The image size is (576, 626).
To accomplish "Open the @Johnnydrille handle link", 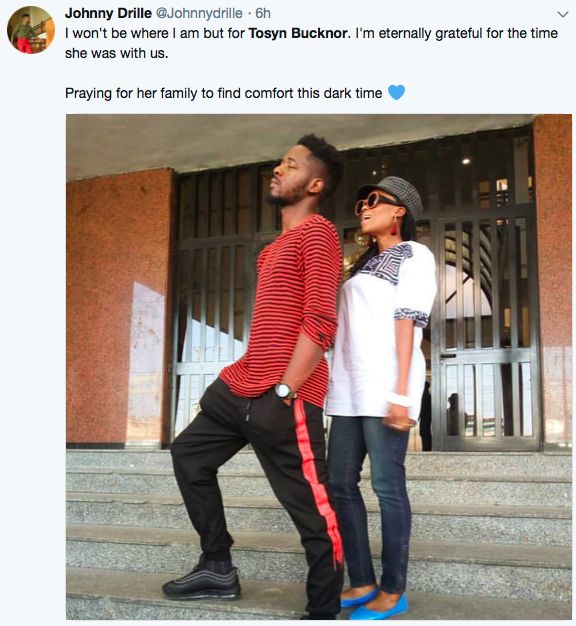I will [198, 13].
